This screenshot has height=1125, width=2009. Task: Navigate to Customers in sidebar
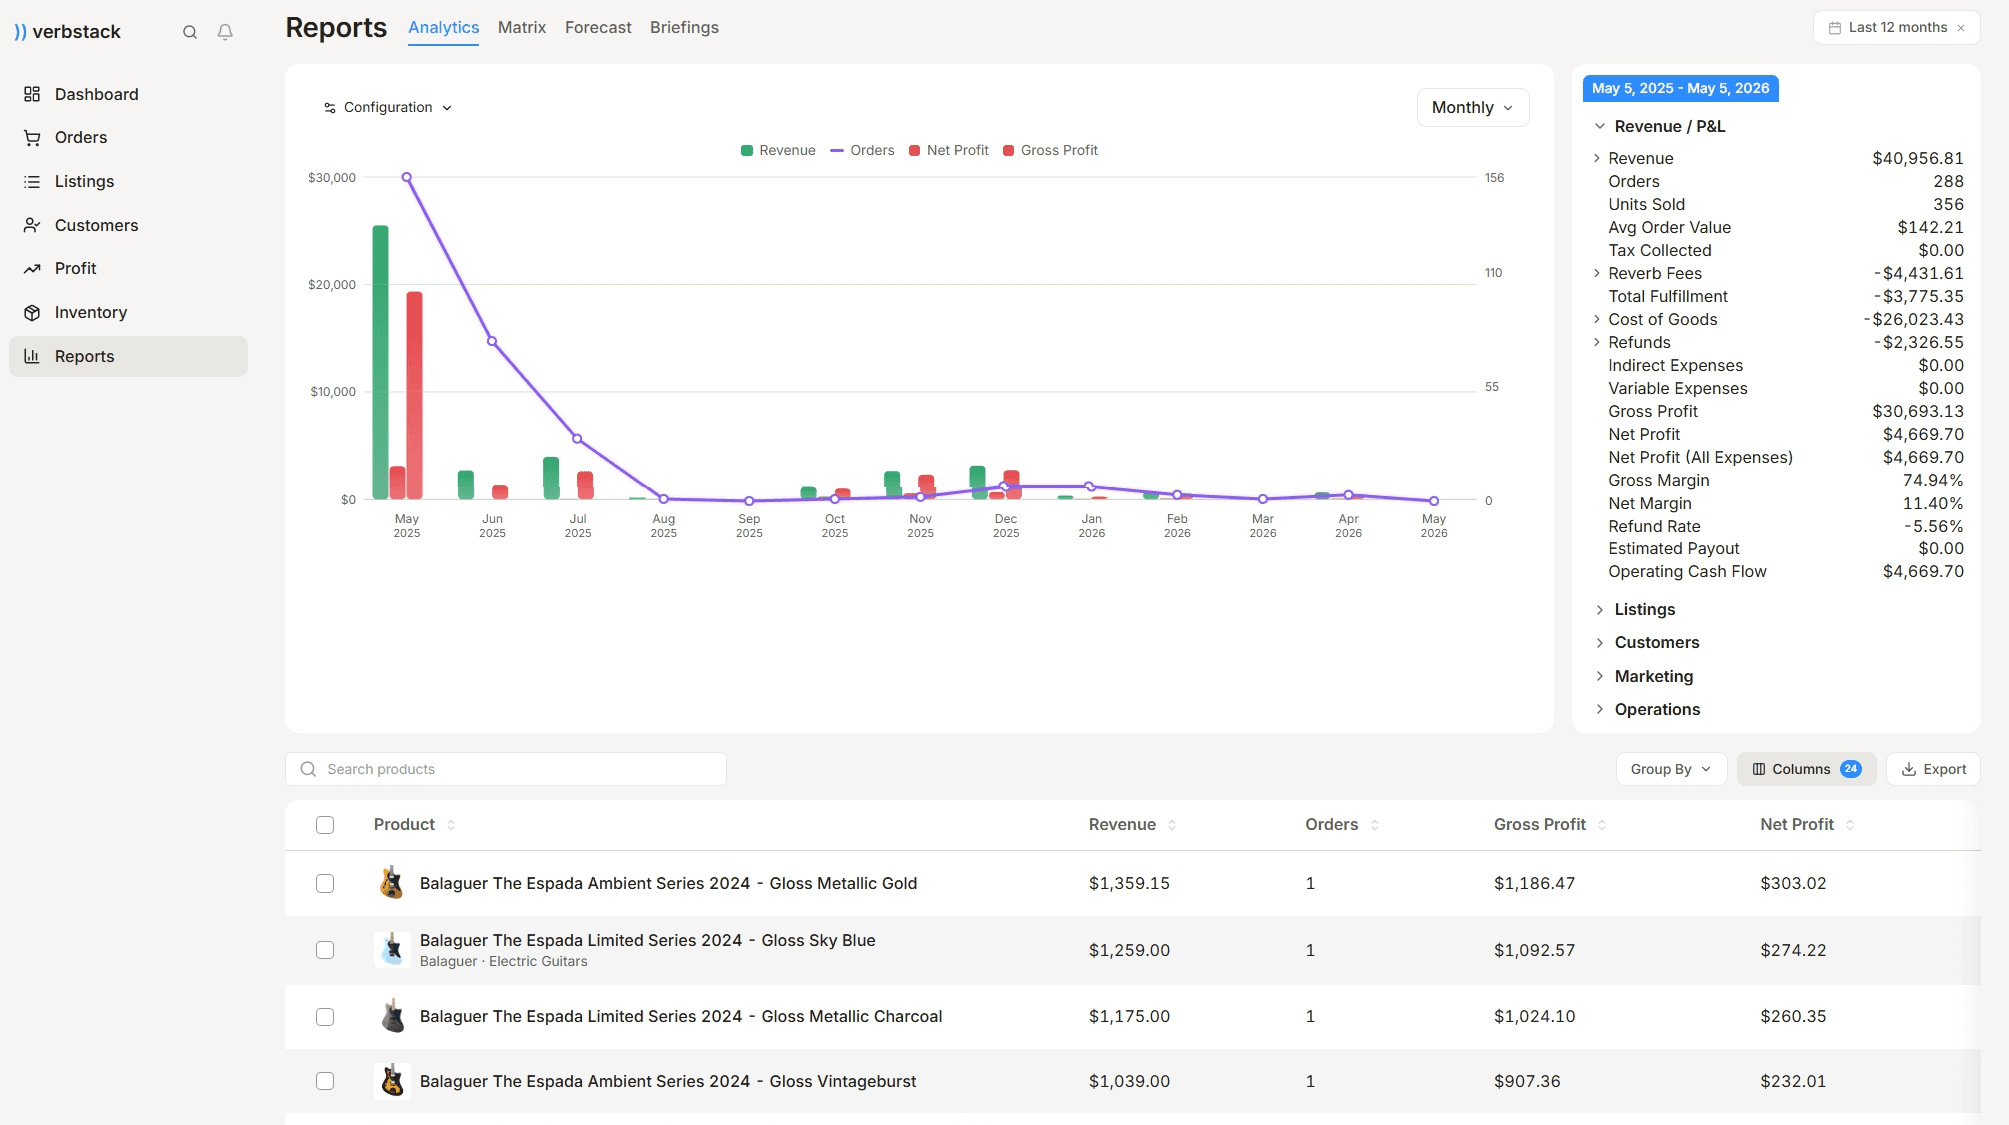pos(128,225)
